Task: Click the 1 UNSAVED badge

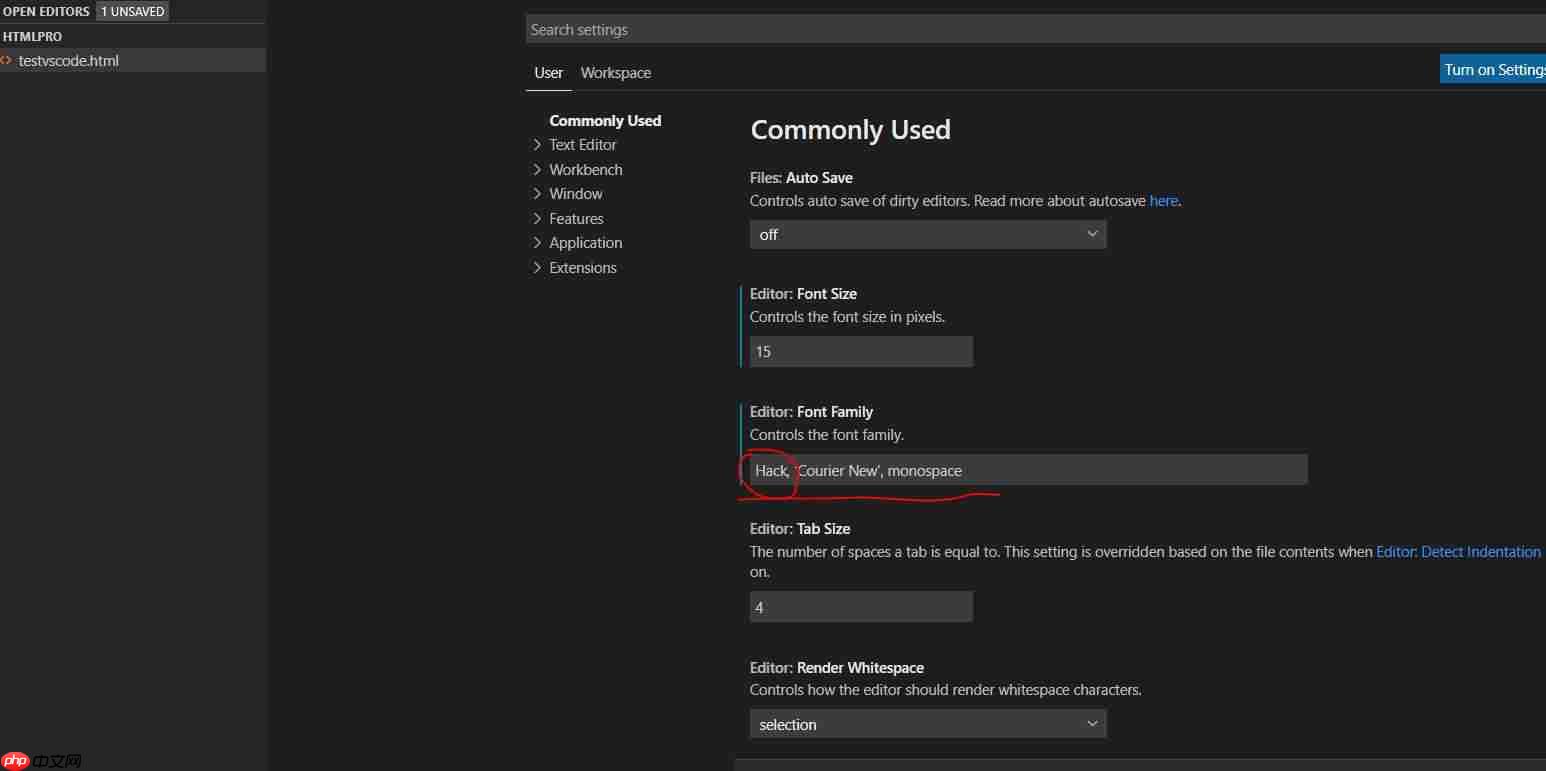Action: (x=132, y=12)
